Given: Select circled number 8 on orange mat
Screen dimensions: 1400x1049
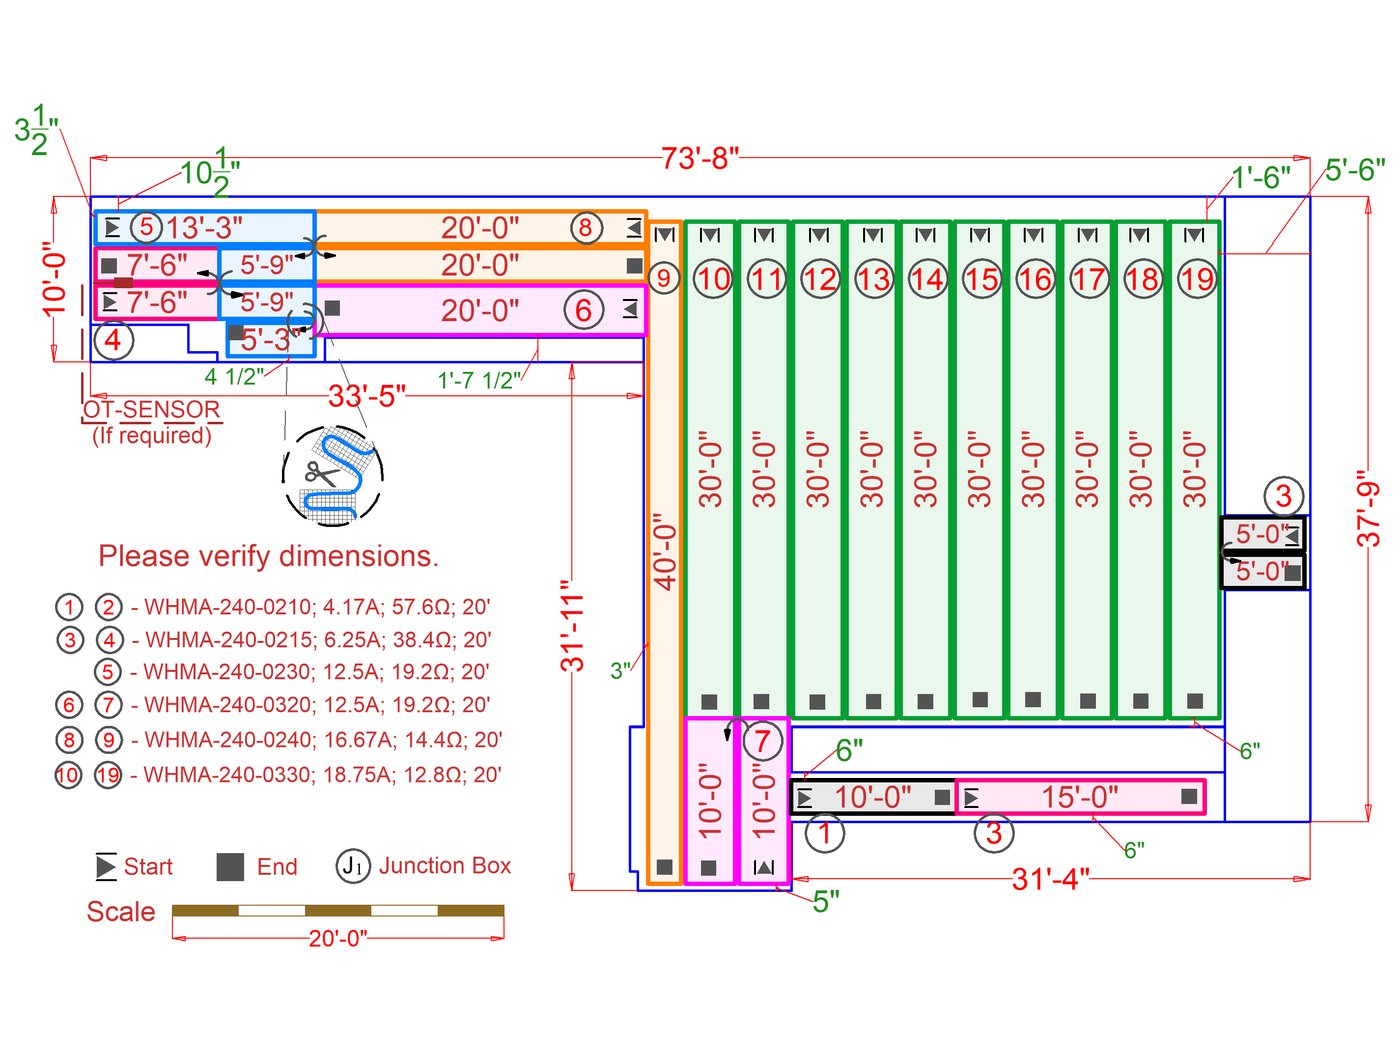Looking at the screenshot, I should [586, 228].
